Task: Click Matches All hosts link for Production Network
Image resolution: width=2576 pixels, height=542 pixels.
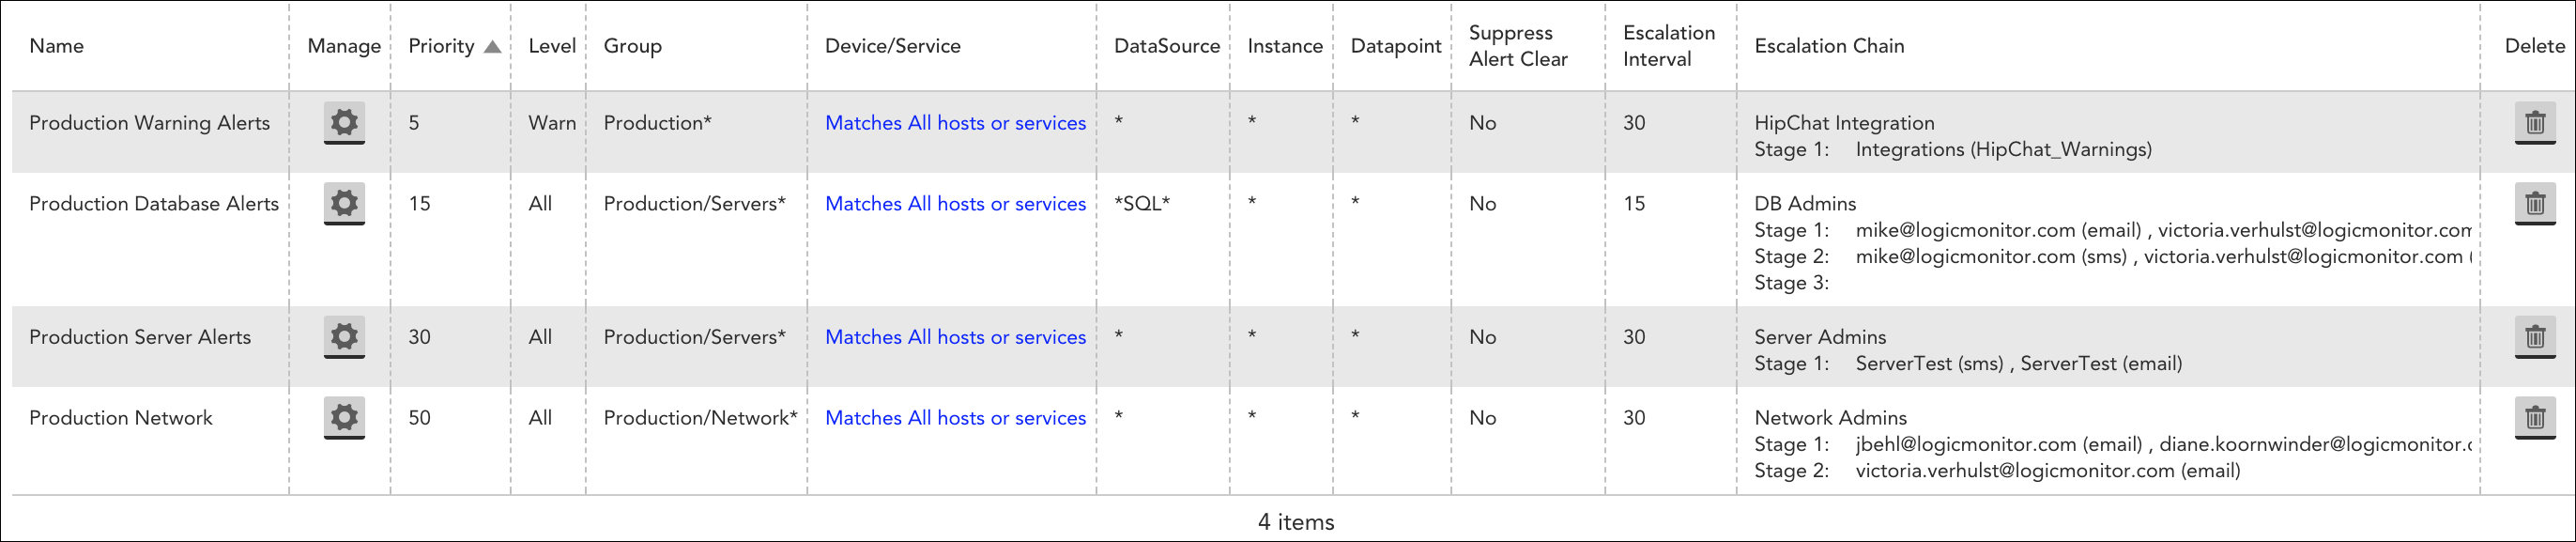Action: 955,418
